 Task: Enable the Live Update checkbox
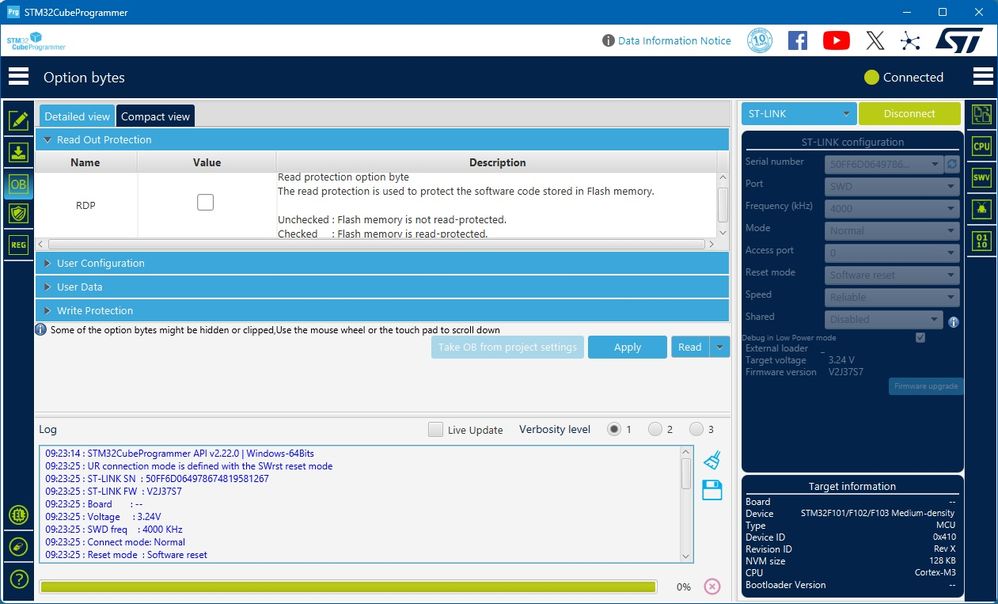click(435, 430)
